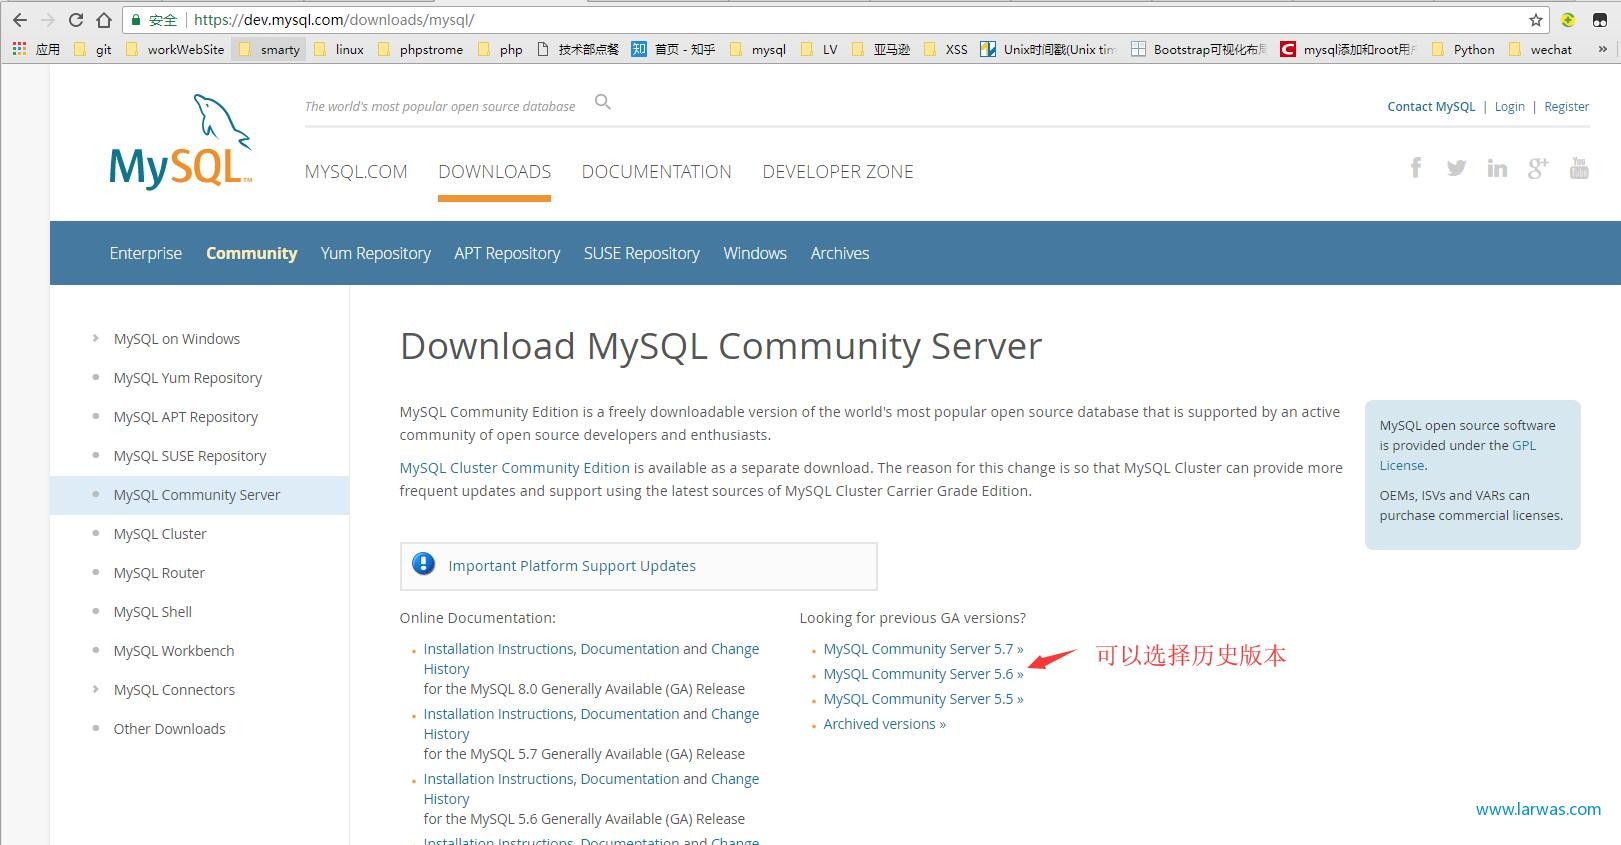Open the Python bookmark folder

pyautogui.click(x=1464, y=49)
